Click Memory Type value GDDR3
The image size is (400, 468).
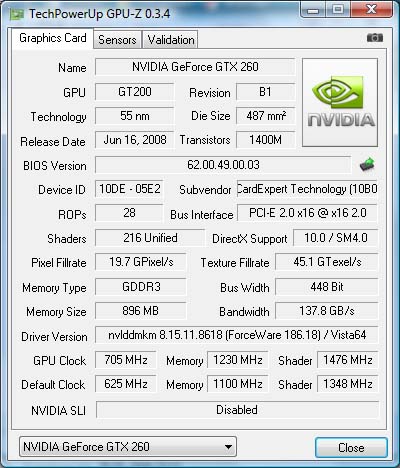coord(140,287)
